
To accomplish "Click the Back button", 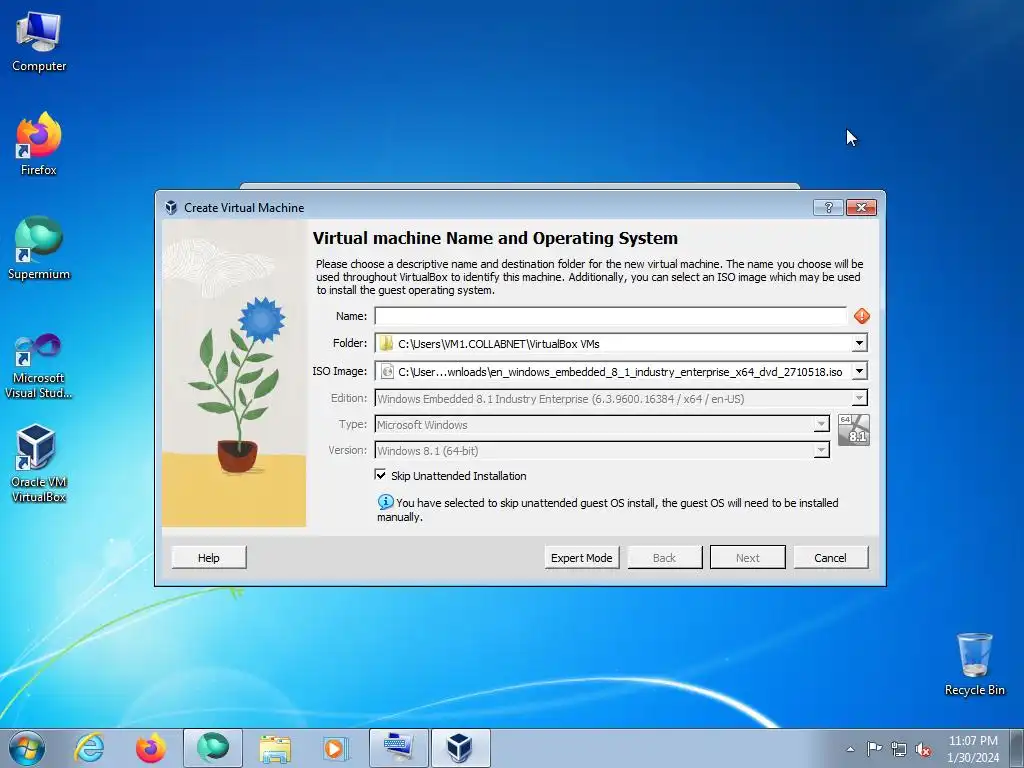I will coord(664,558).
